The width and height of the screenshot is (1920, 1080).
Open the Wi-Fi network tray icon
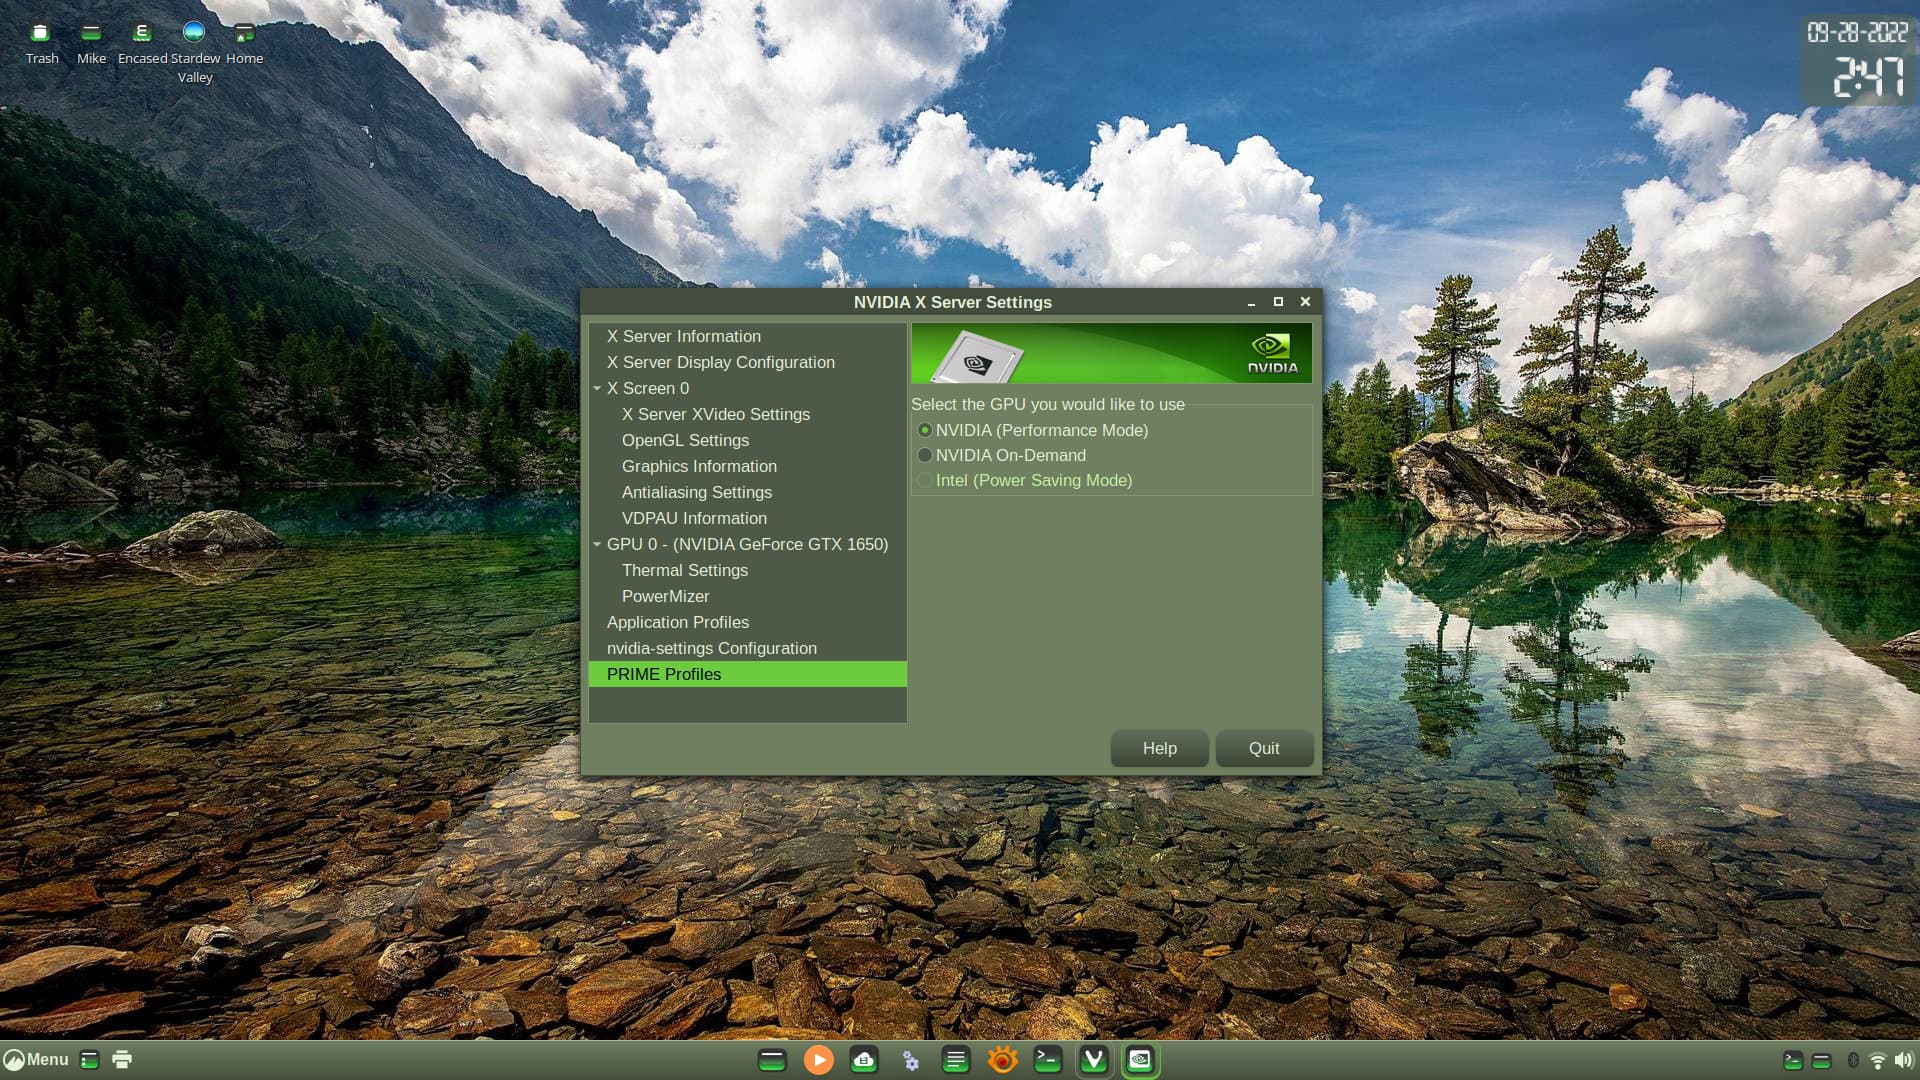[1877, 1061]
